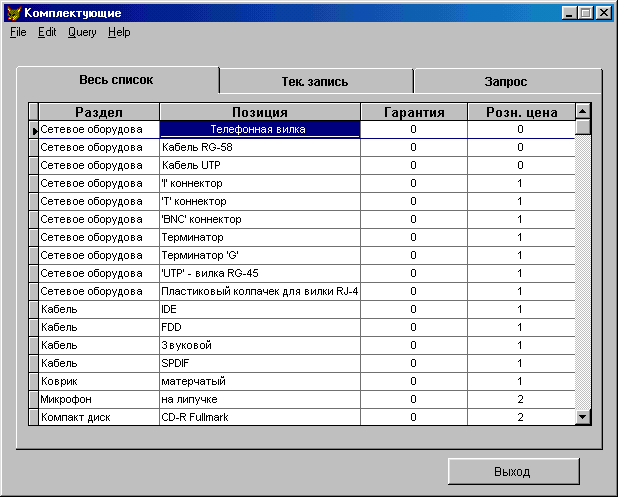Click the price cell of Телефонная вилка row
This screenshot has width=618, height=497.
tap(521, 129)
